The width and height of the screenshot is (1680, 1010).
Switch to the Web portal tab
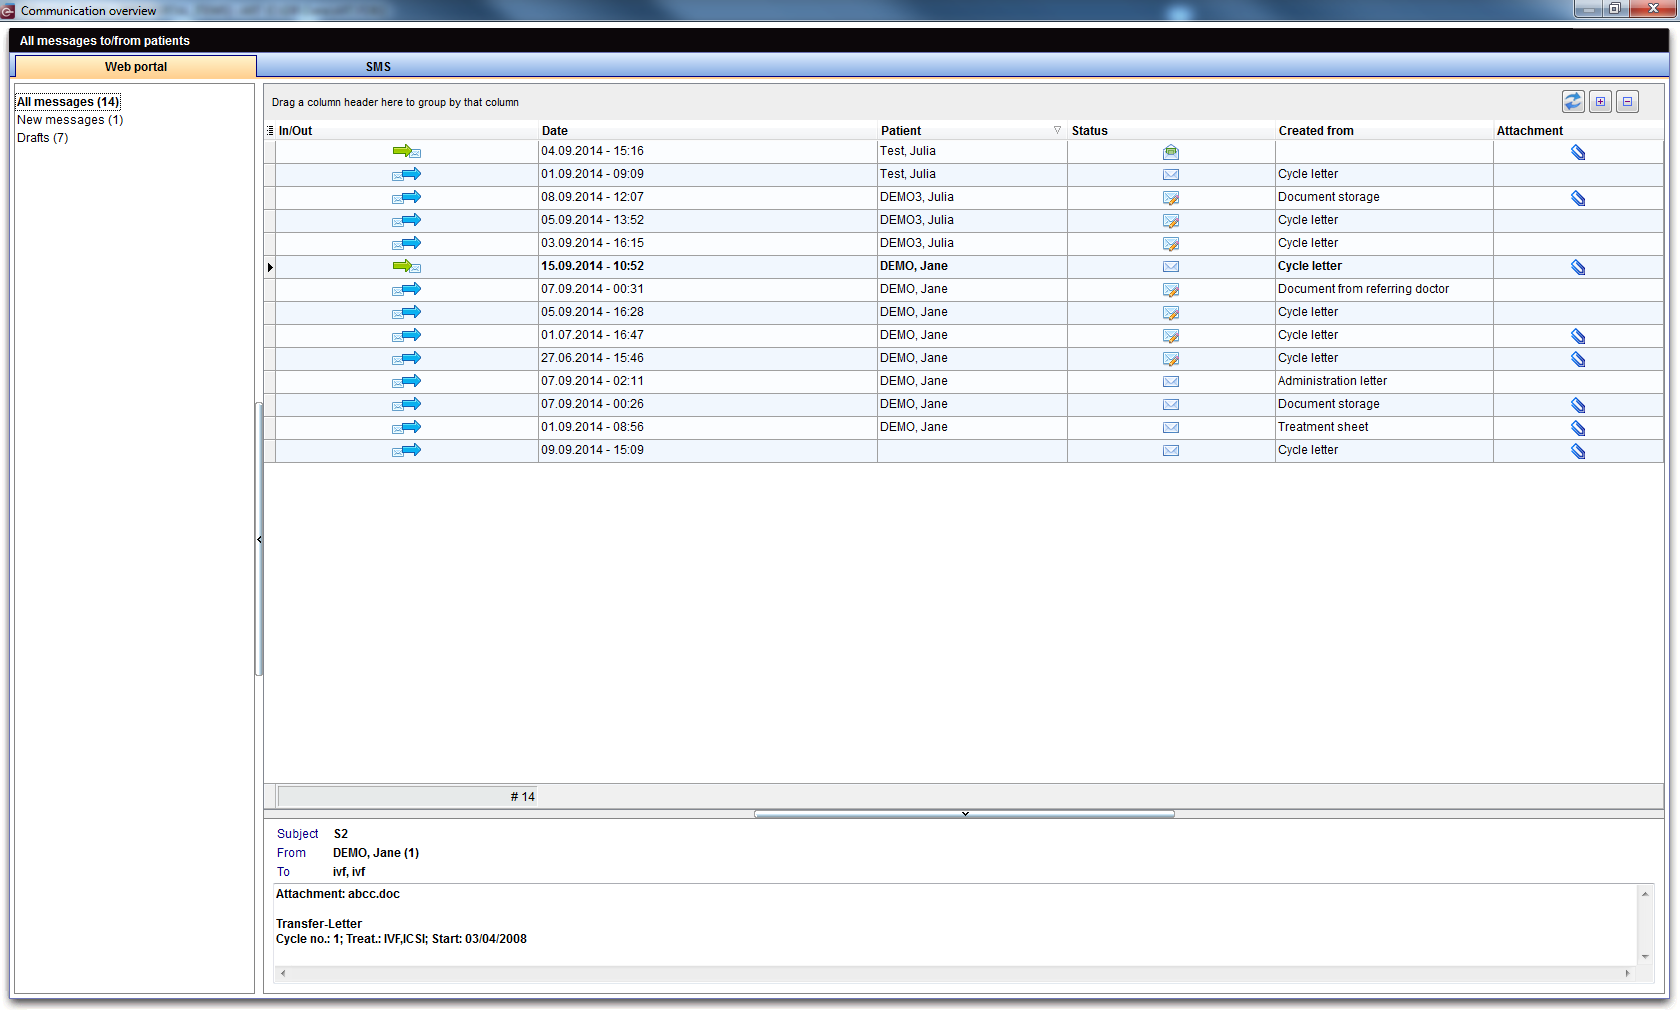point(136,66)
